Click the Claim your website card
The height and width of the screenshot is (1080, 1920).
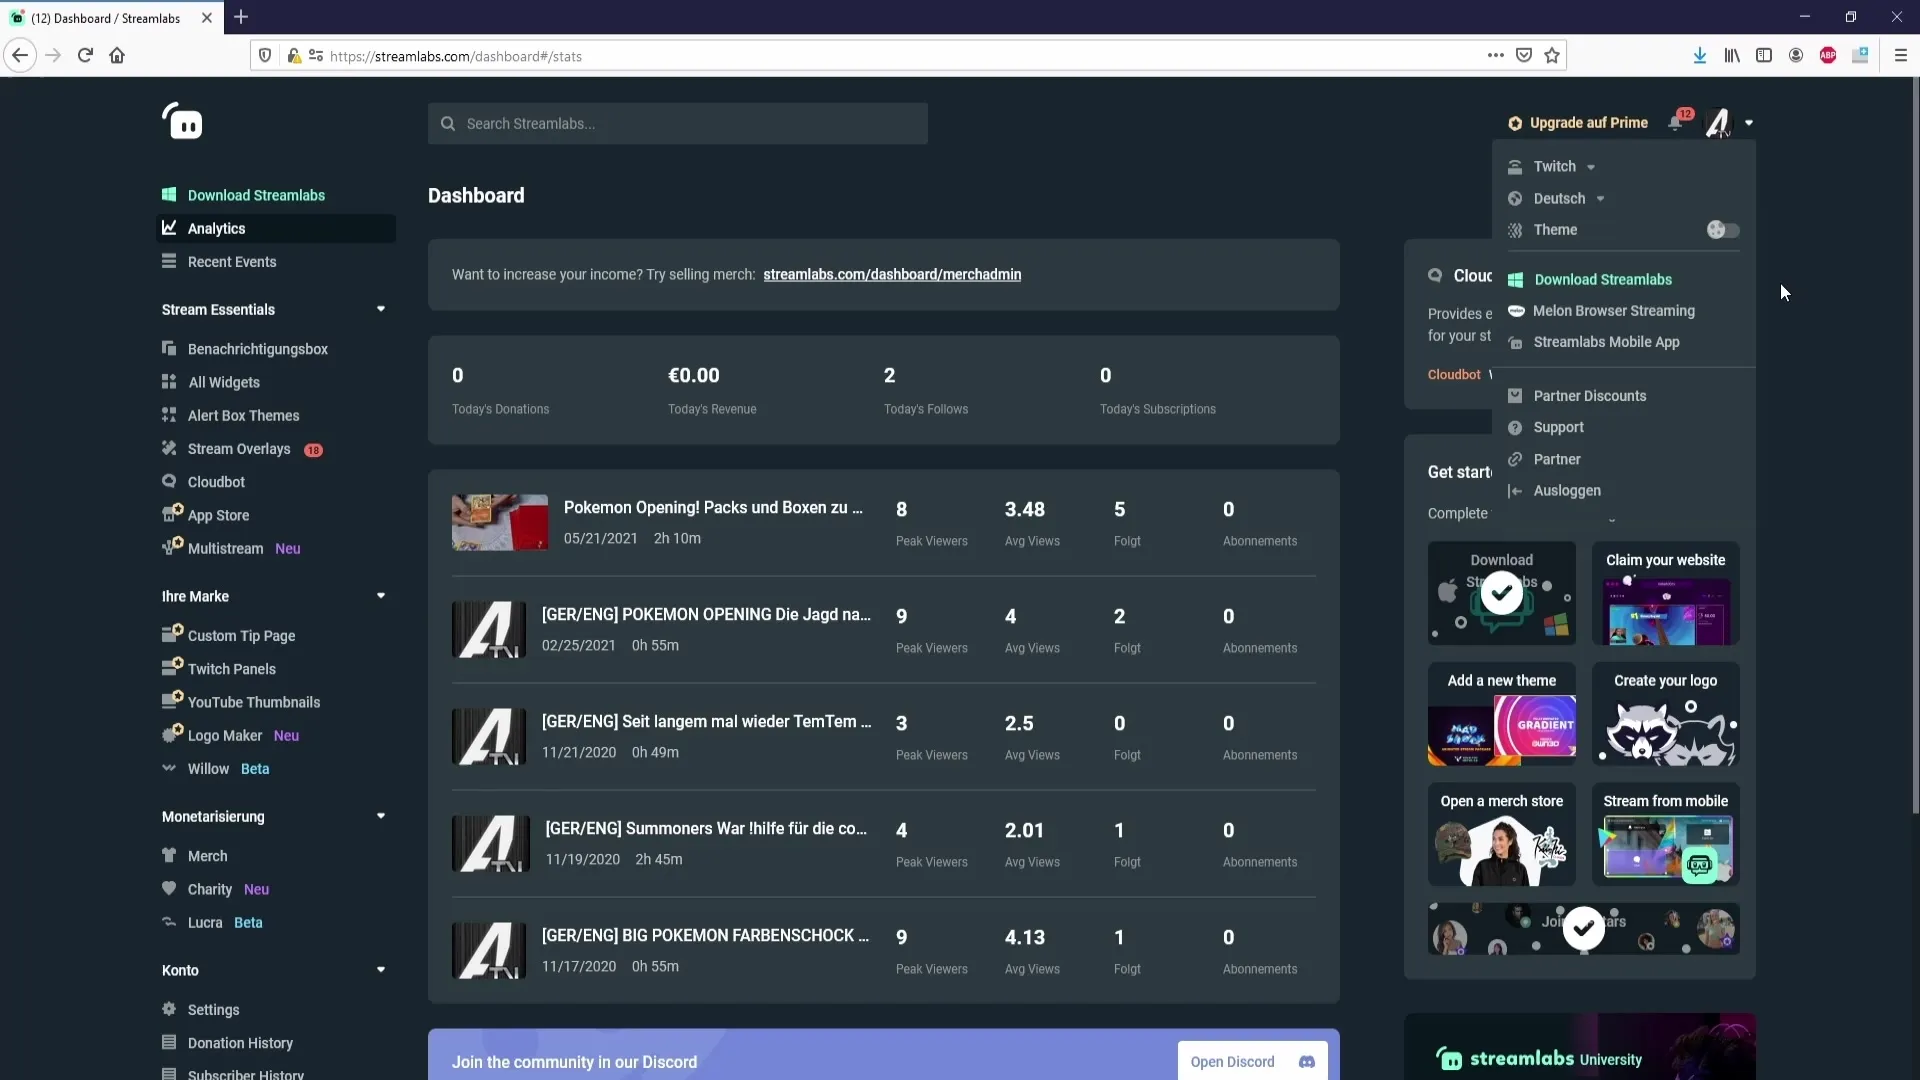pyautogui.click(x=1666, y=593)
